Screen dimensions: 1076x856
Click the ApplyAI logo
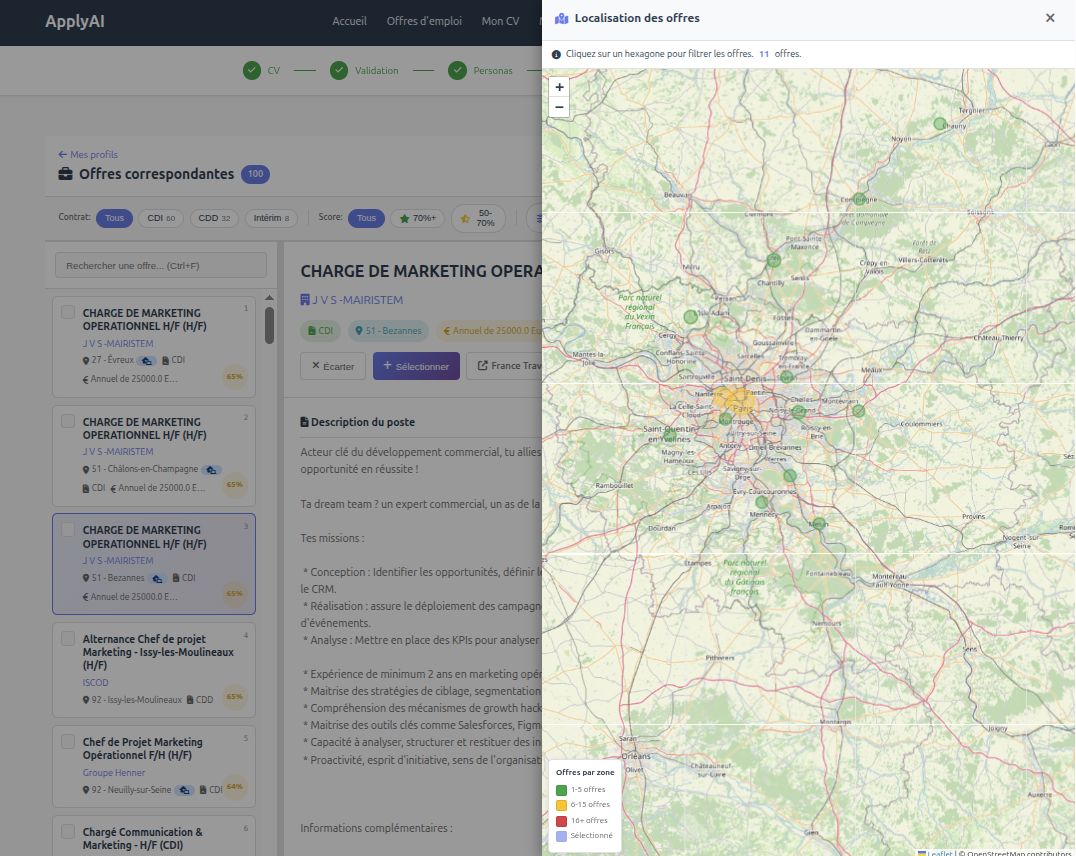74,20
